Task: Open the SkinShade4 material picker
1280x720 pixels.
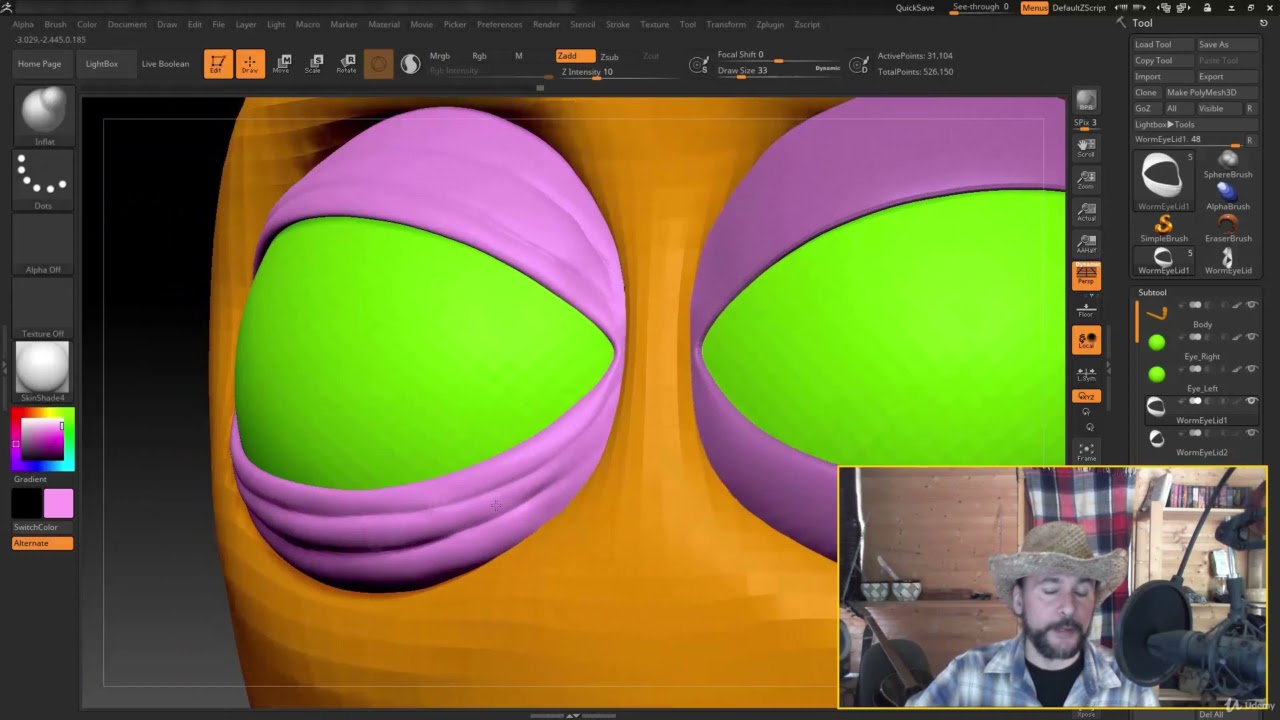Action: click(44, 372)
